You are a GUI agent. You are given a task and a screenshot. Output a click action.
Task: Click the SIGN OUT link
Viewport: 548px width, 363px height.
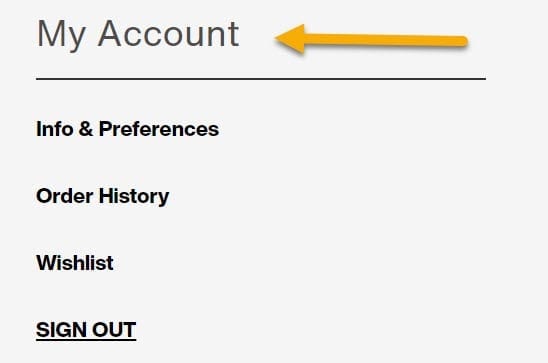tap(86, 330)
